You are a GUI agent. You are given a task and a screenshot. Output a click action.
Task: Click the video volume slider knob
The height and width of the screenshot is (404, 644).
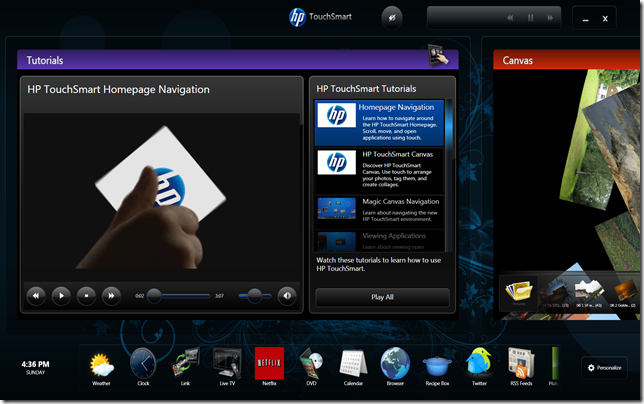pyautogui.click(x=255, y=296)
